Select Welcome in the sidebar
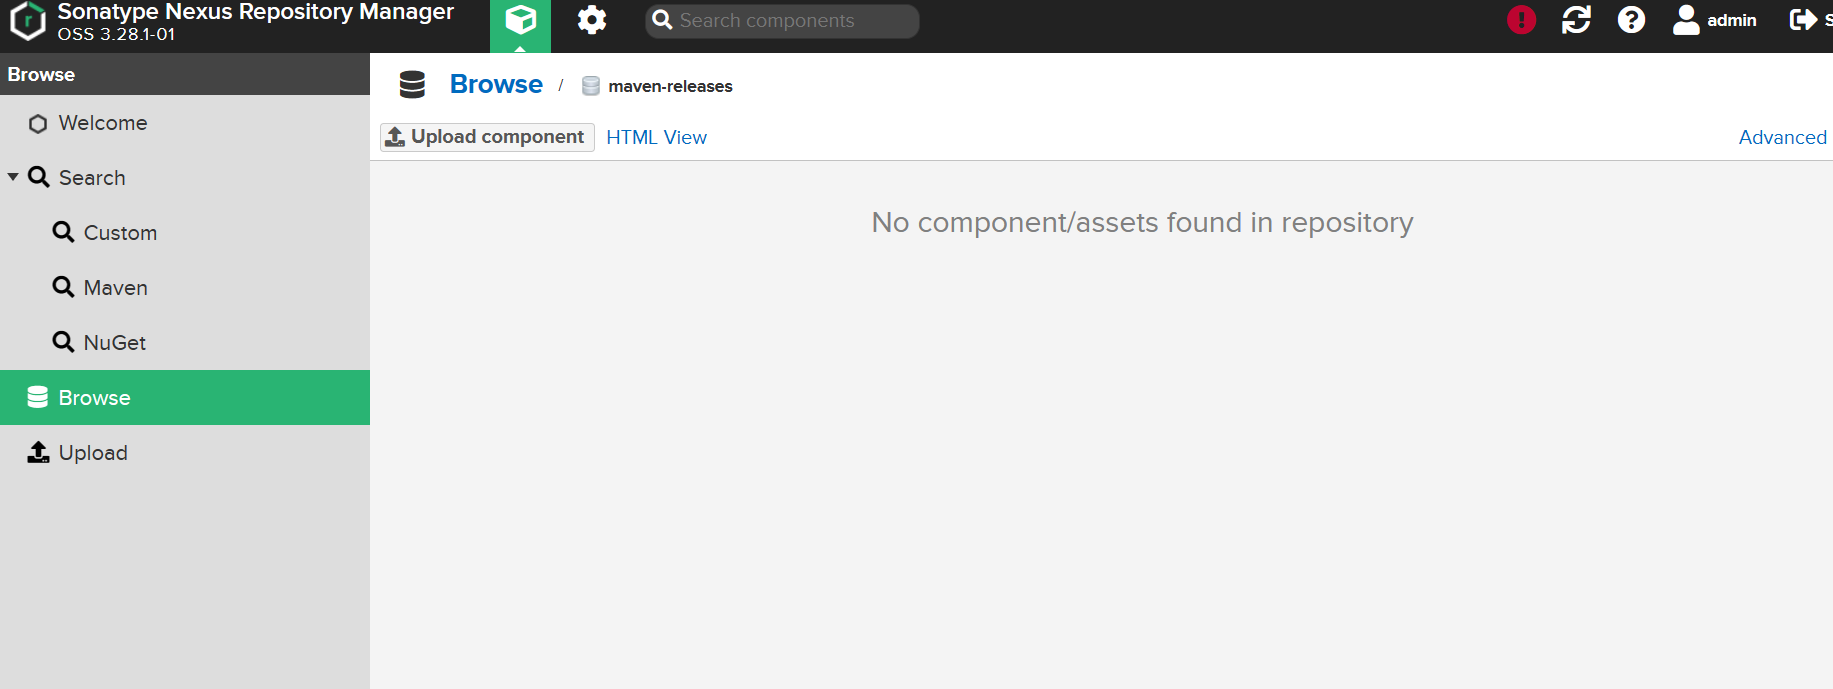This screenshot has width=1833, height=689. tap(102, 123)
